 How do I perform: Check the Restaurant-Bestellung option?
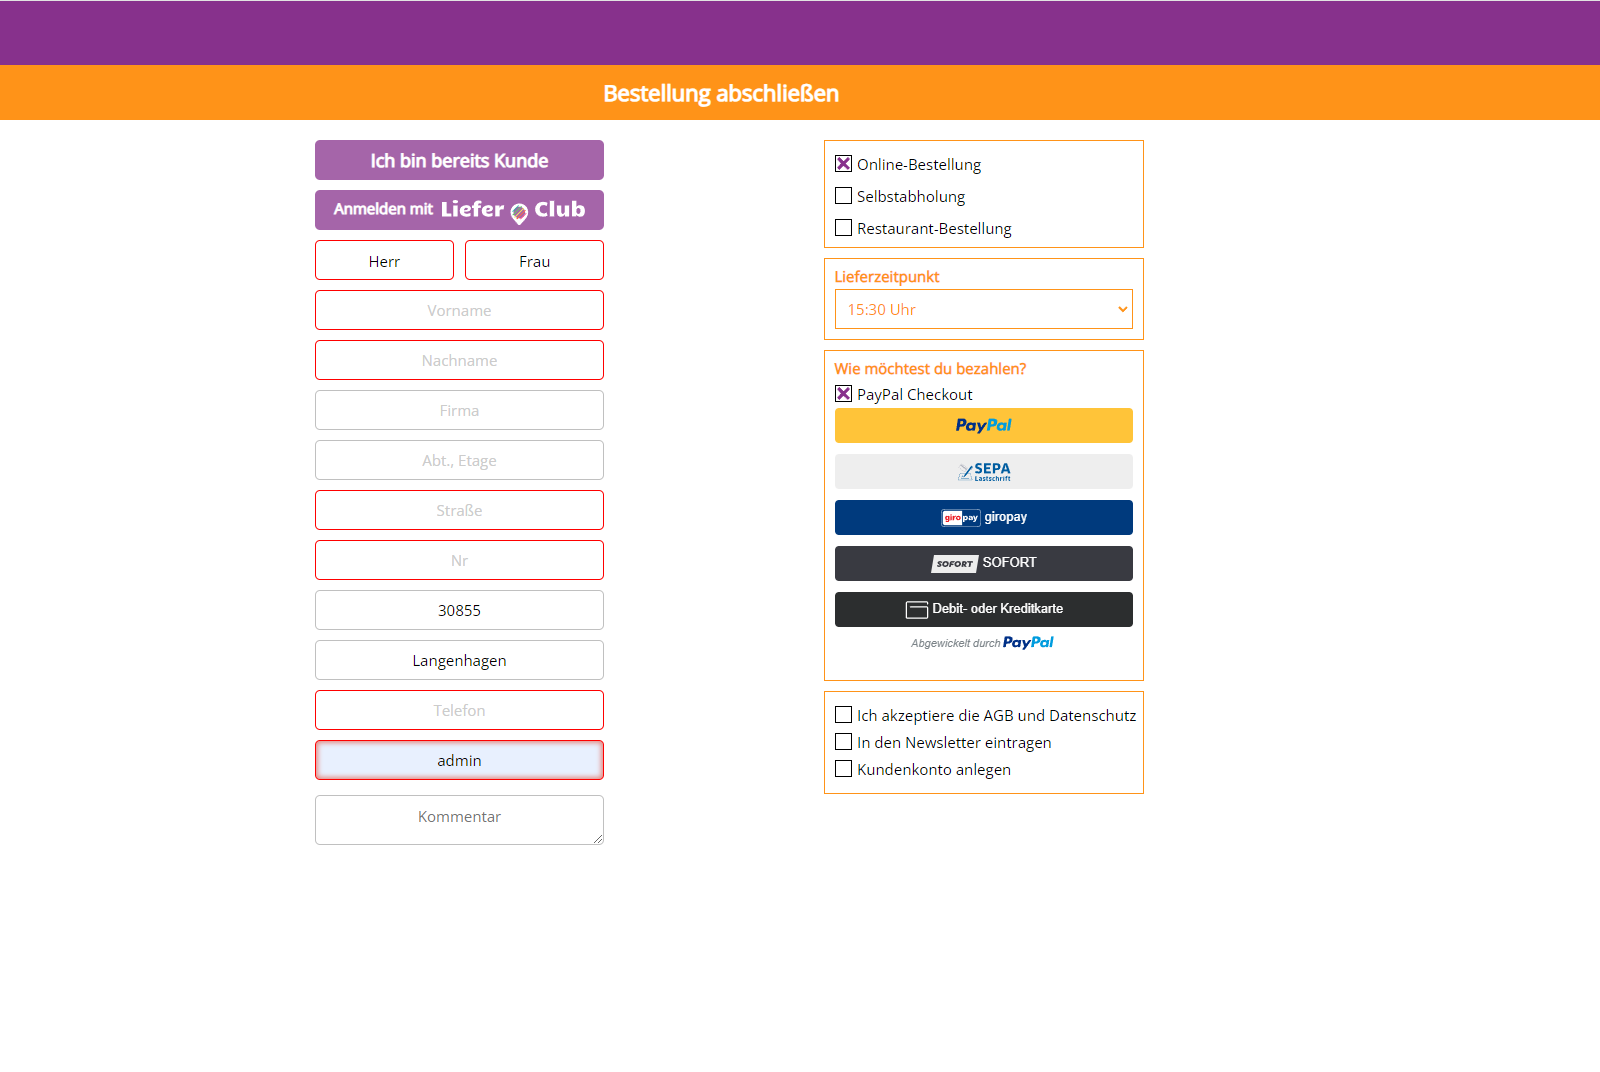pyautogui.click(x=844, y=228)
